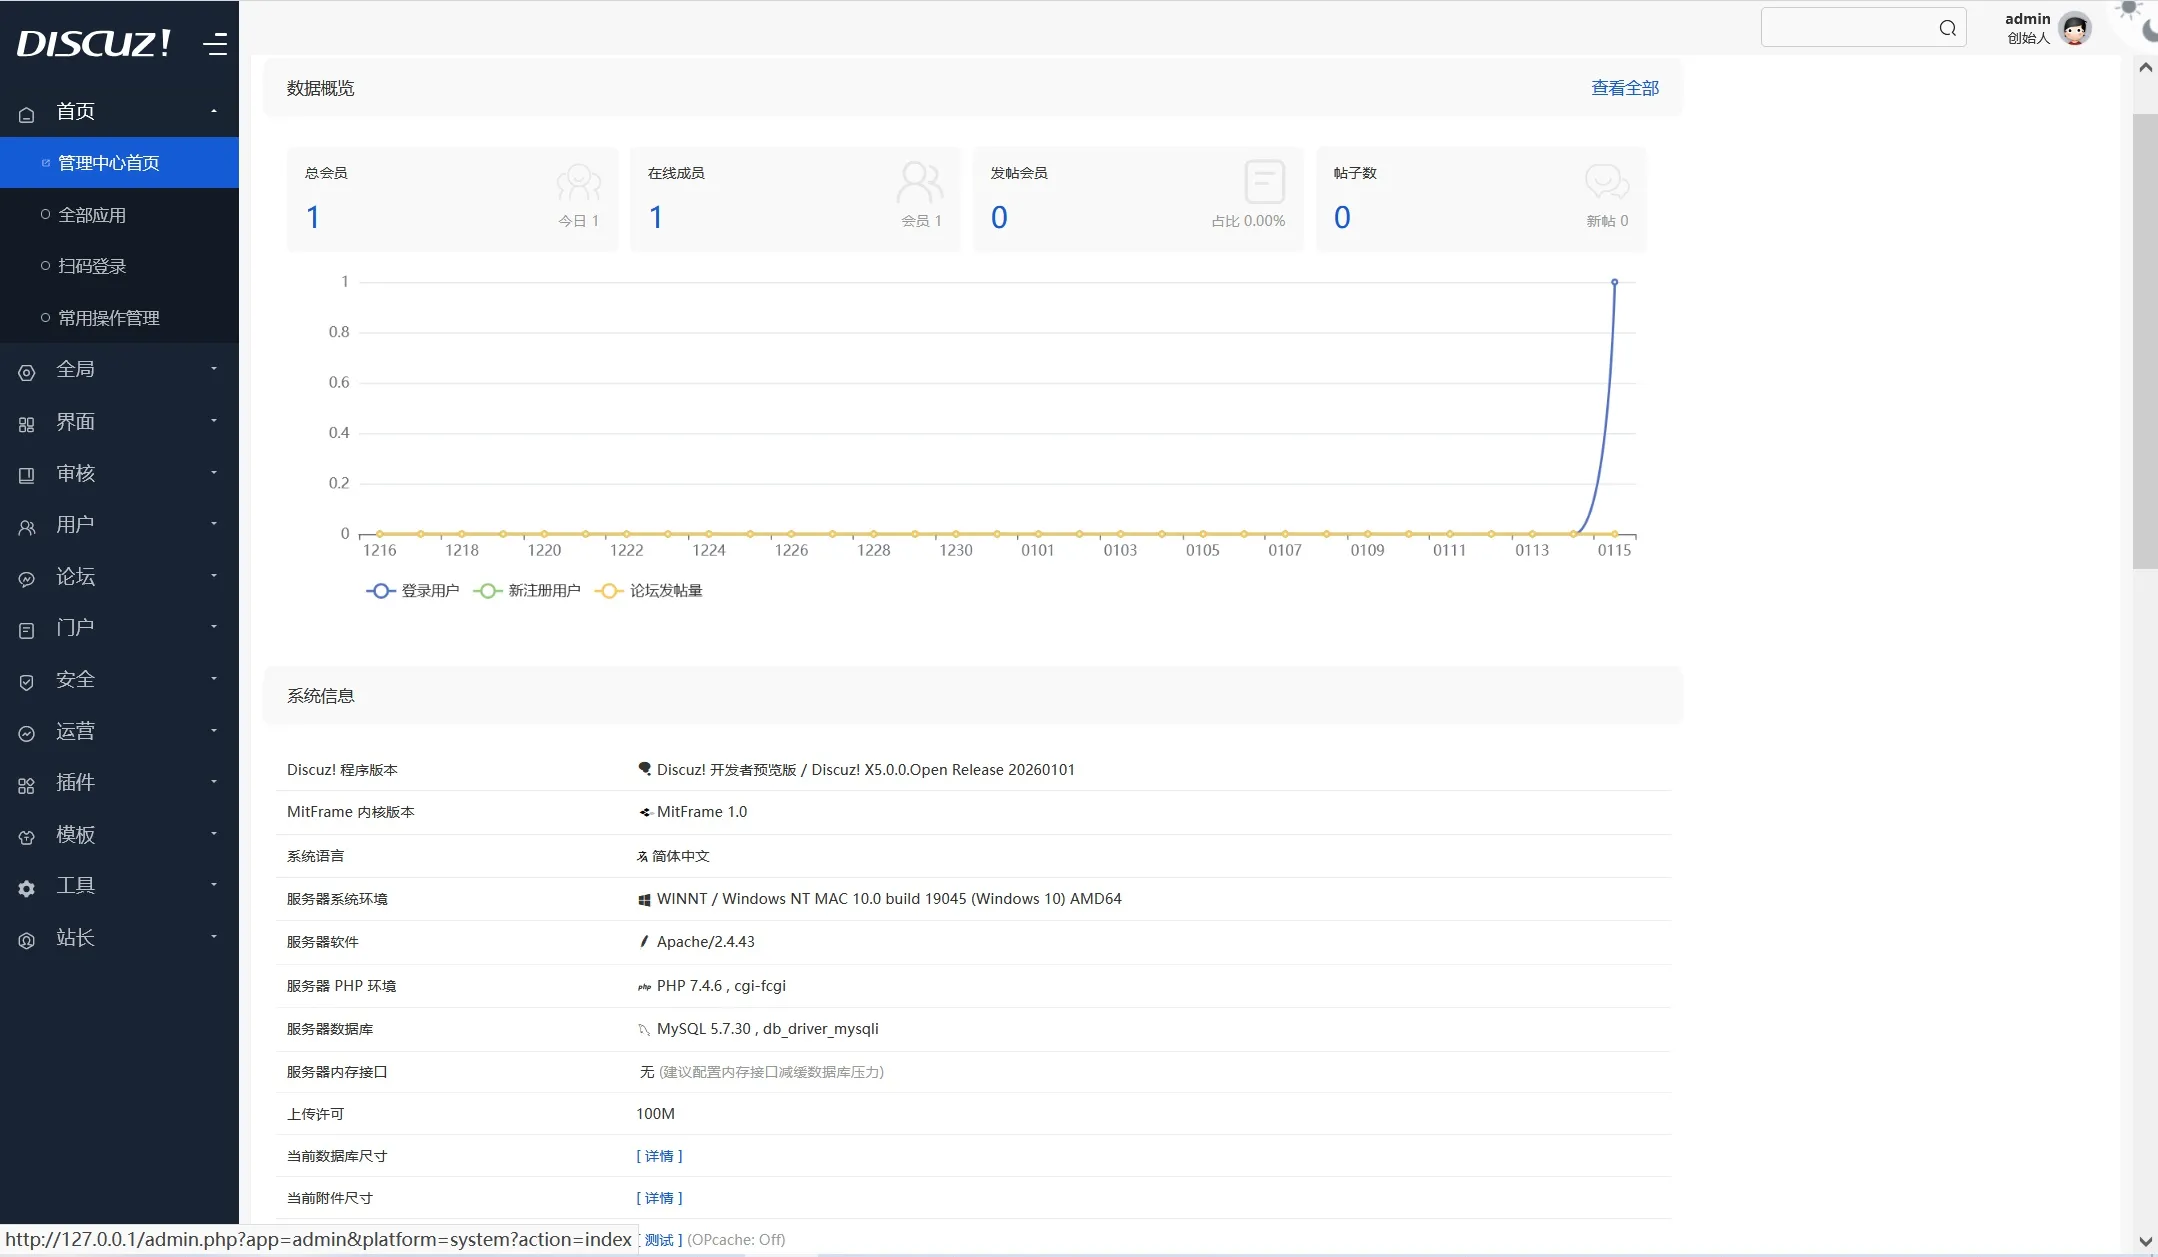The height and width of the screenshot is (1257, 2158).
Task: Click the scrollbar up arrow
Action: (2145, 68)
